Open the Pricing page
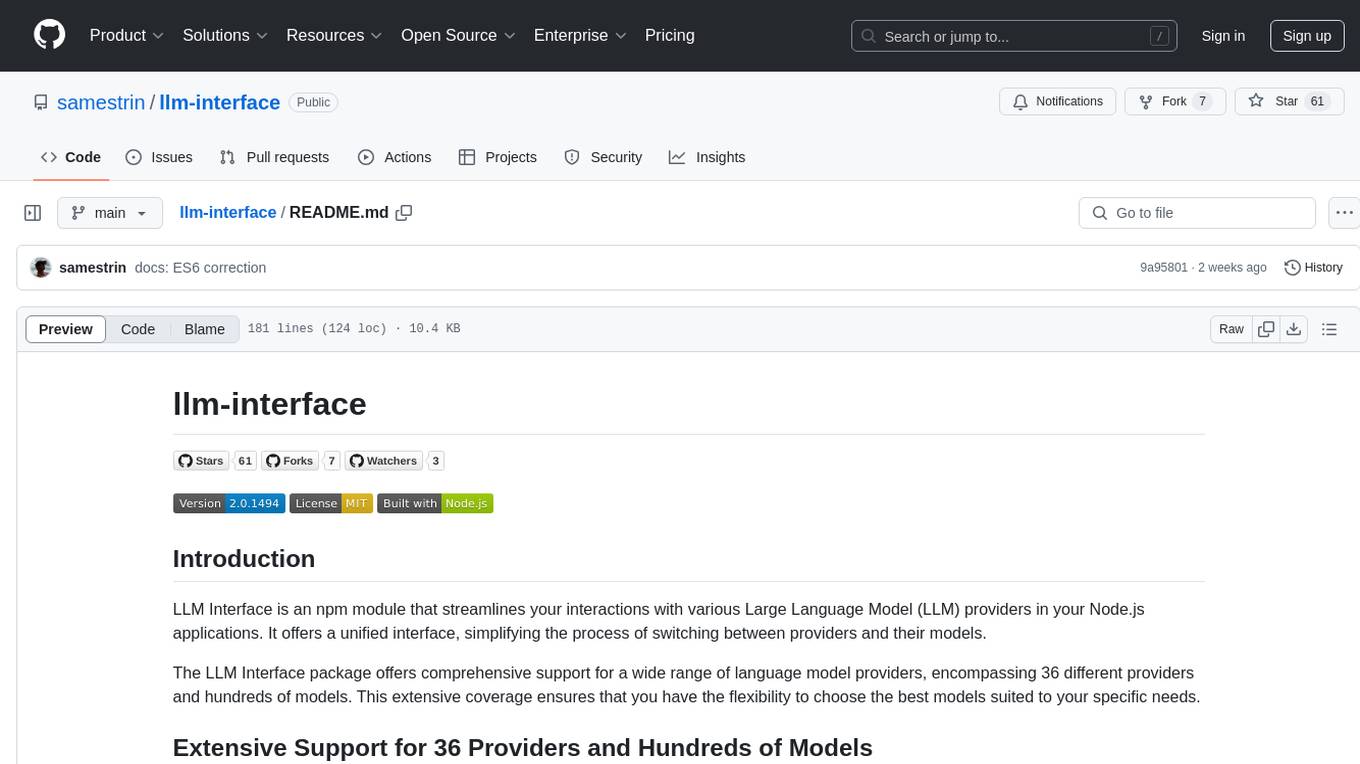Screen dimensions: 1360x764 click(670, 35)
